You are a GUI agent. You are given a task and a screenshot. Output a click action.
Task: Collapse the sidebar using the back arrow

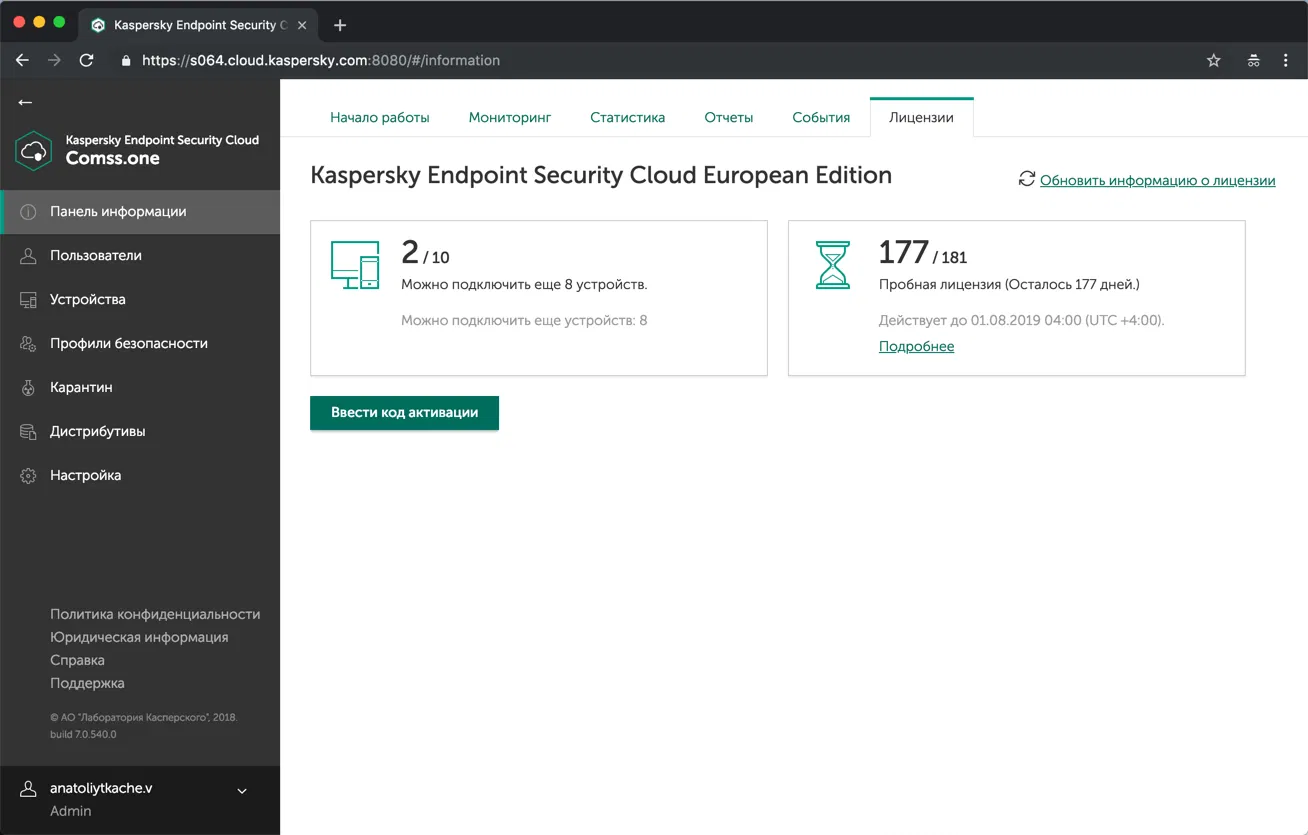24,102
